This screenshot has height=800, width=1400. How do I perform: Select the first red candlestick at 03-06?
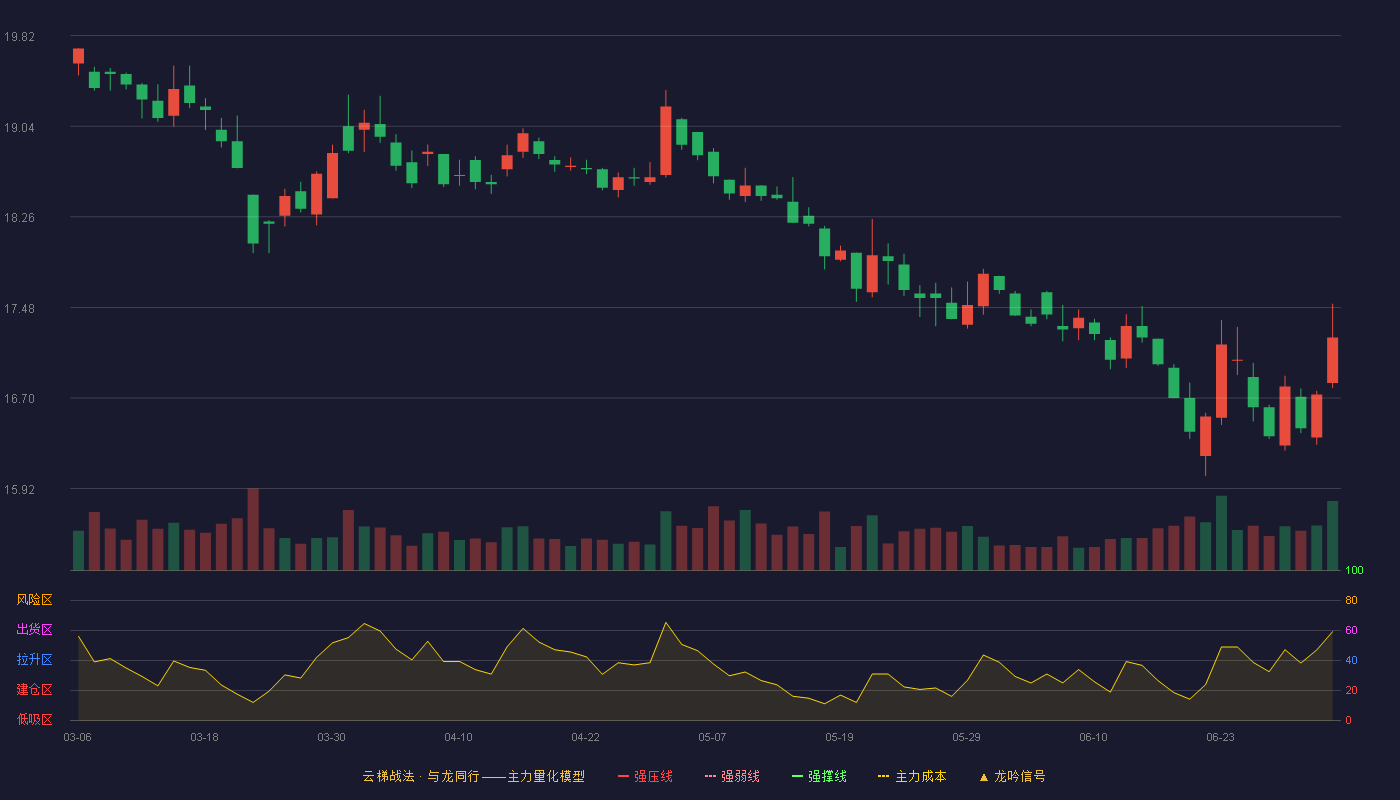[78, 56]
